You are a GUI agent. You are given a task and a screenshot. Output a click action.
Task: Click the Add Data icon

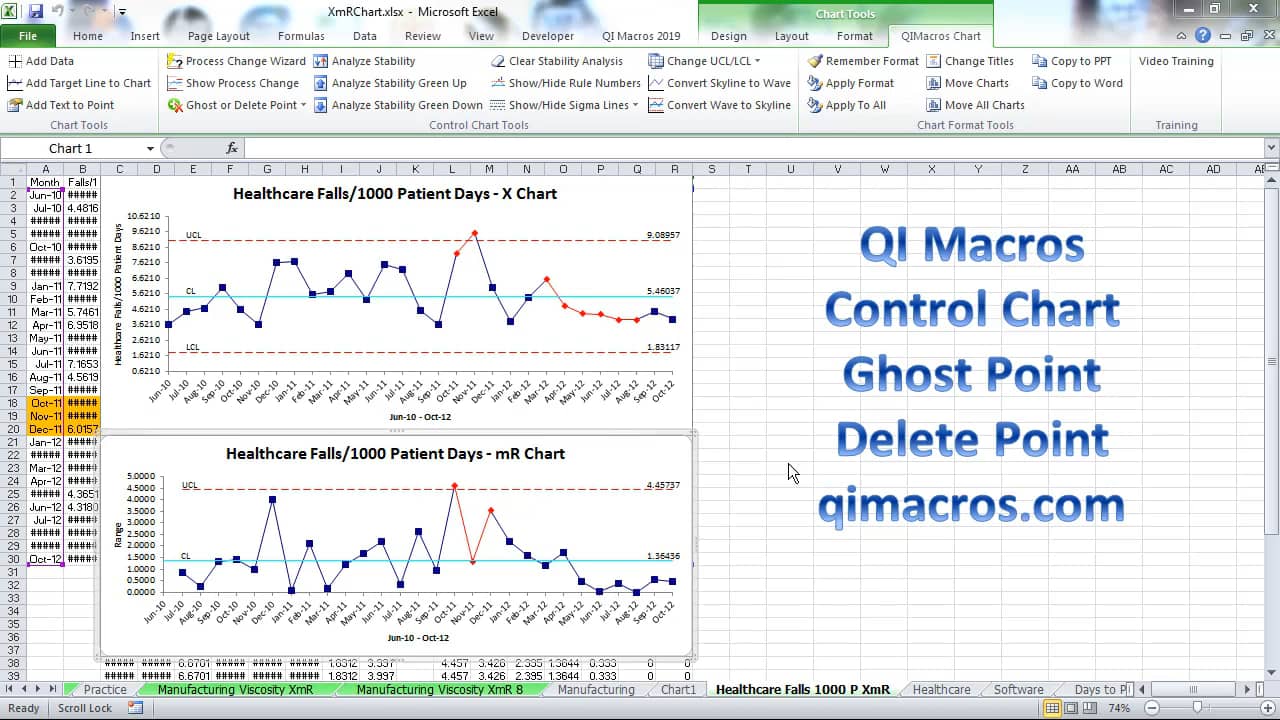tap(15, 61)
